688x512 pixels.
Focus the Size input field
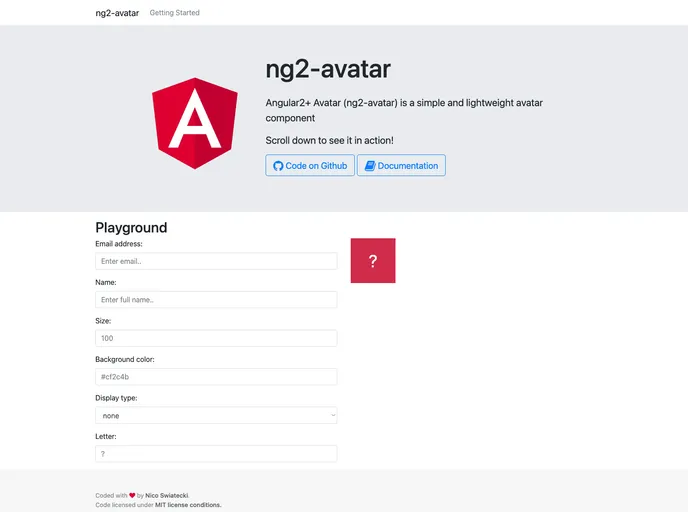click(x=216, y=338)
